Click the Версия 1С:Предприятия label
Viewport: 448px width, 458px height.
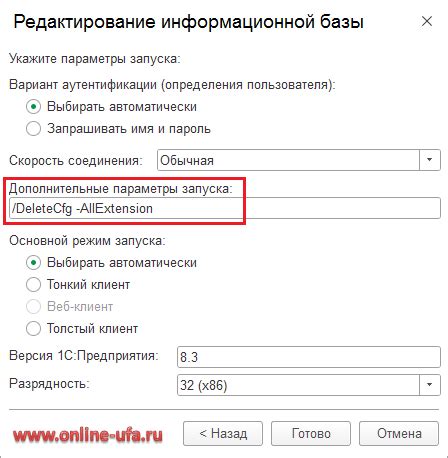click(x=84, y=356)
